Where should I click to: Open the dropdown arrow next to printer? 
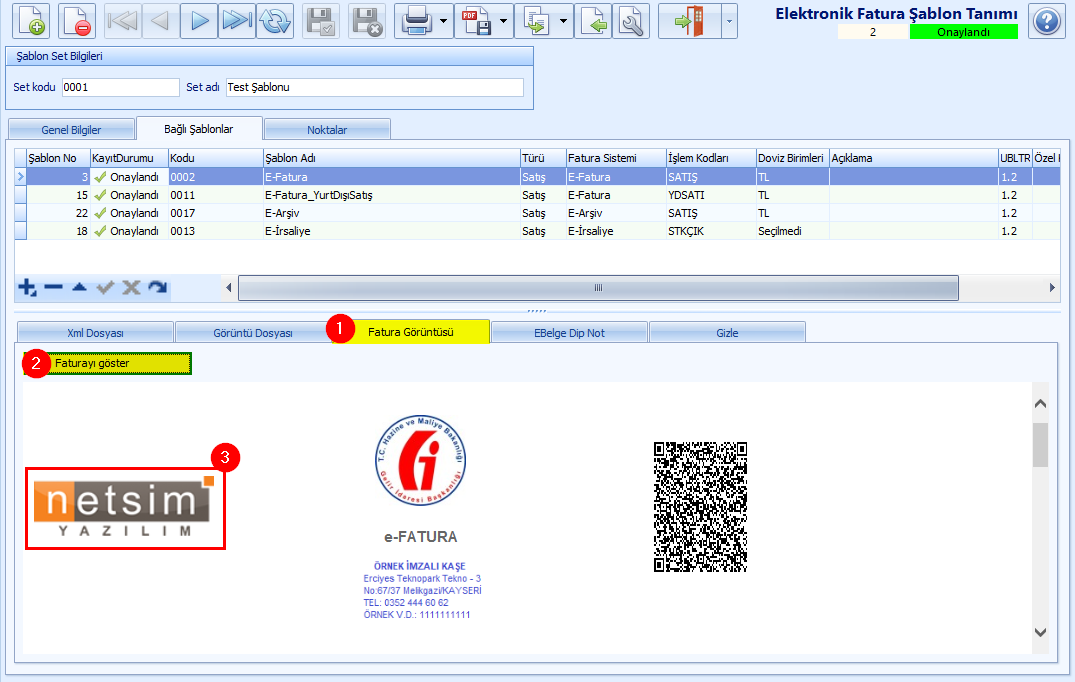(443, 21)
